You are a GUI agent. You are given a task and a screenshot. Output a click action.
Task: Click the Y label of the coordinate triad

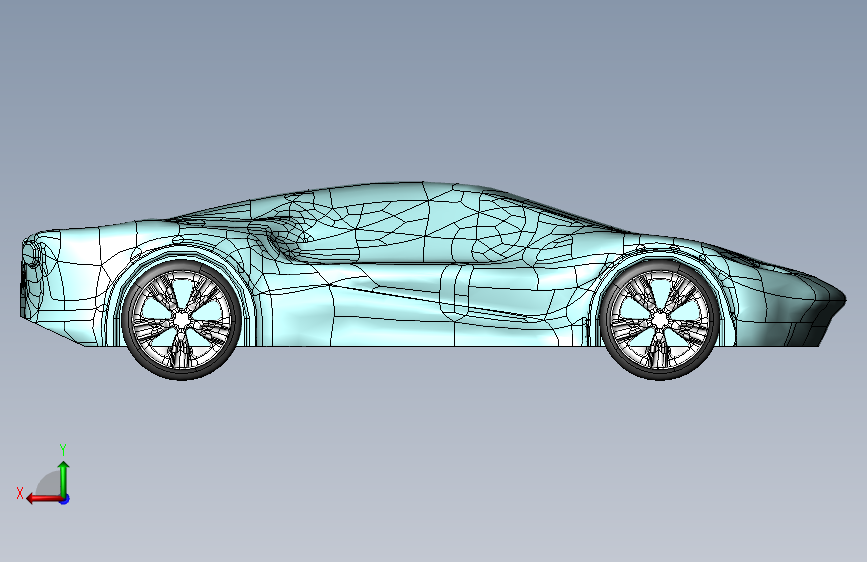63,450
